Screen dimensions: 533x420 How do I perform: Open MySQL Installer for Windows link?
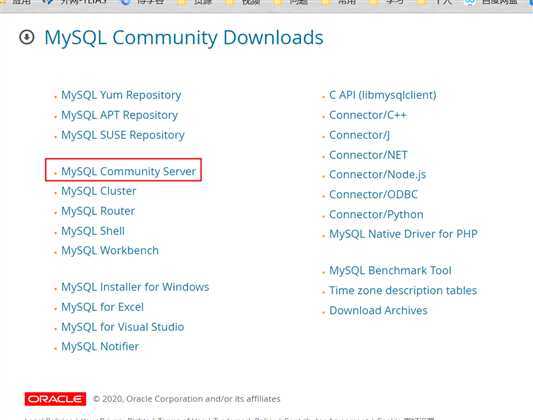point(135,287)
